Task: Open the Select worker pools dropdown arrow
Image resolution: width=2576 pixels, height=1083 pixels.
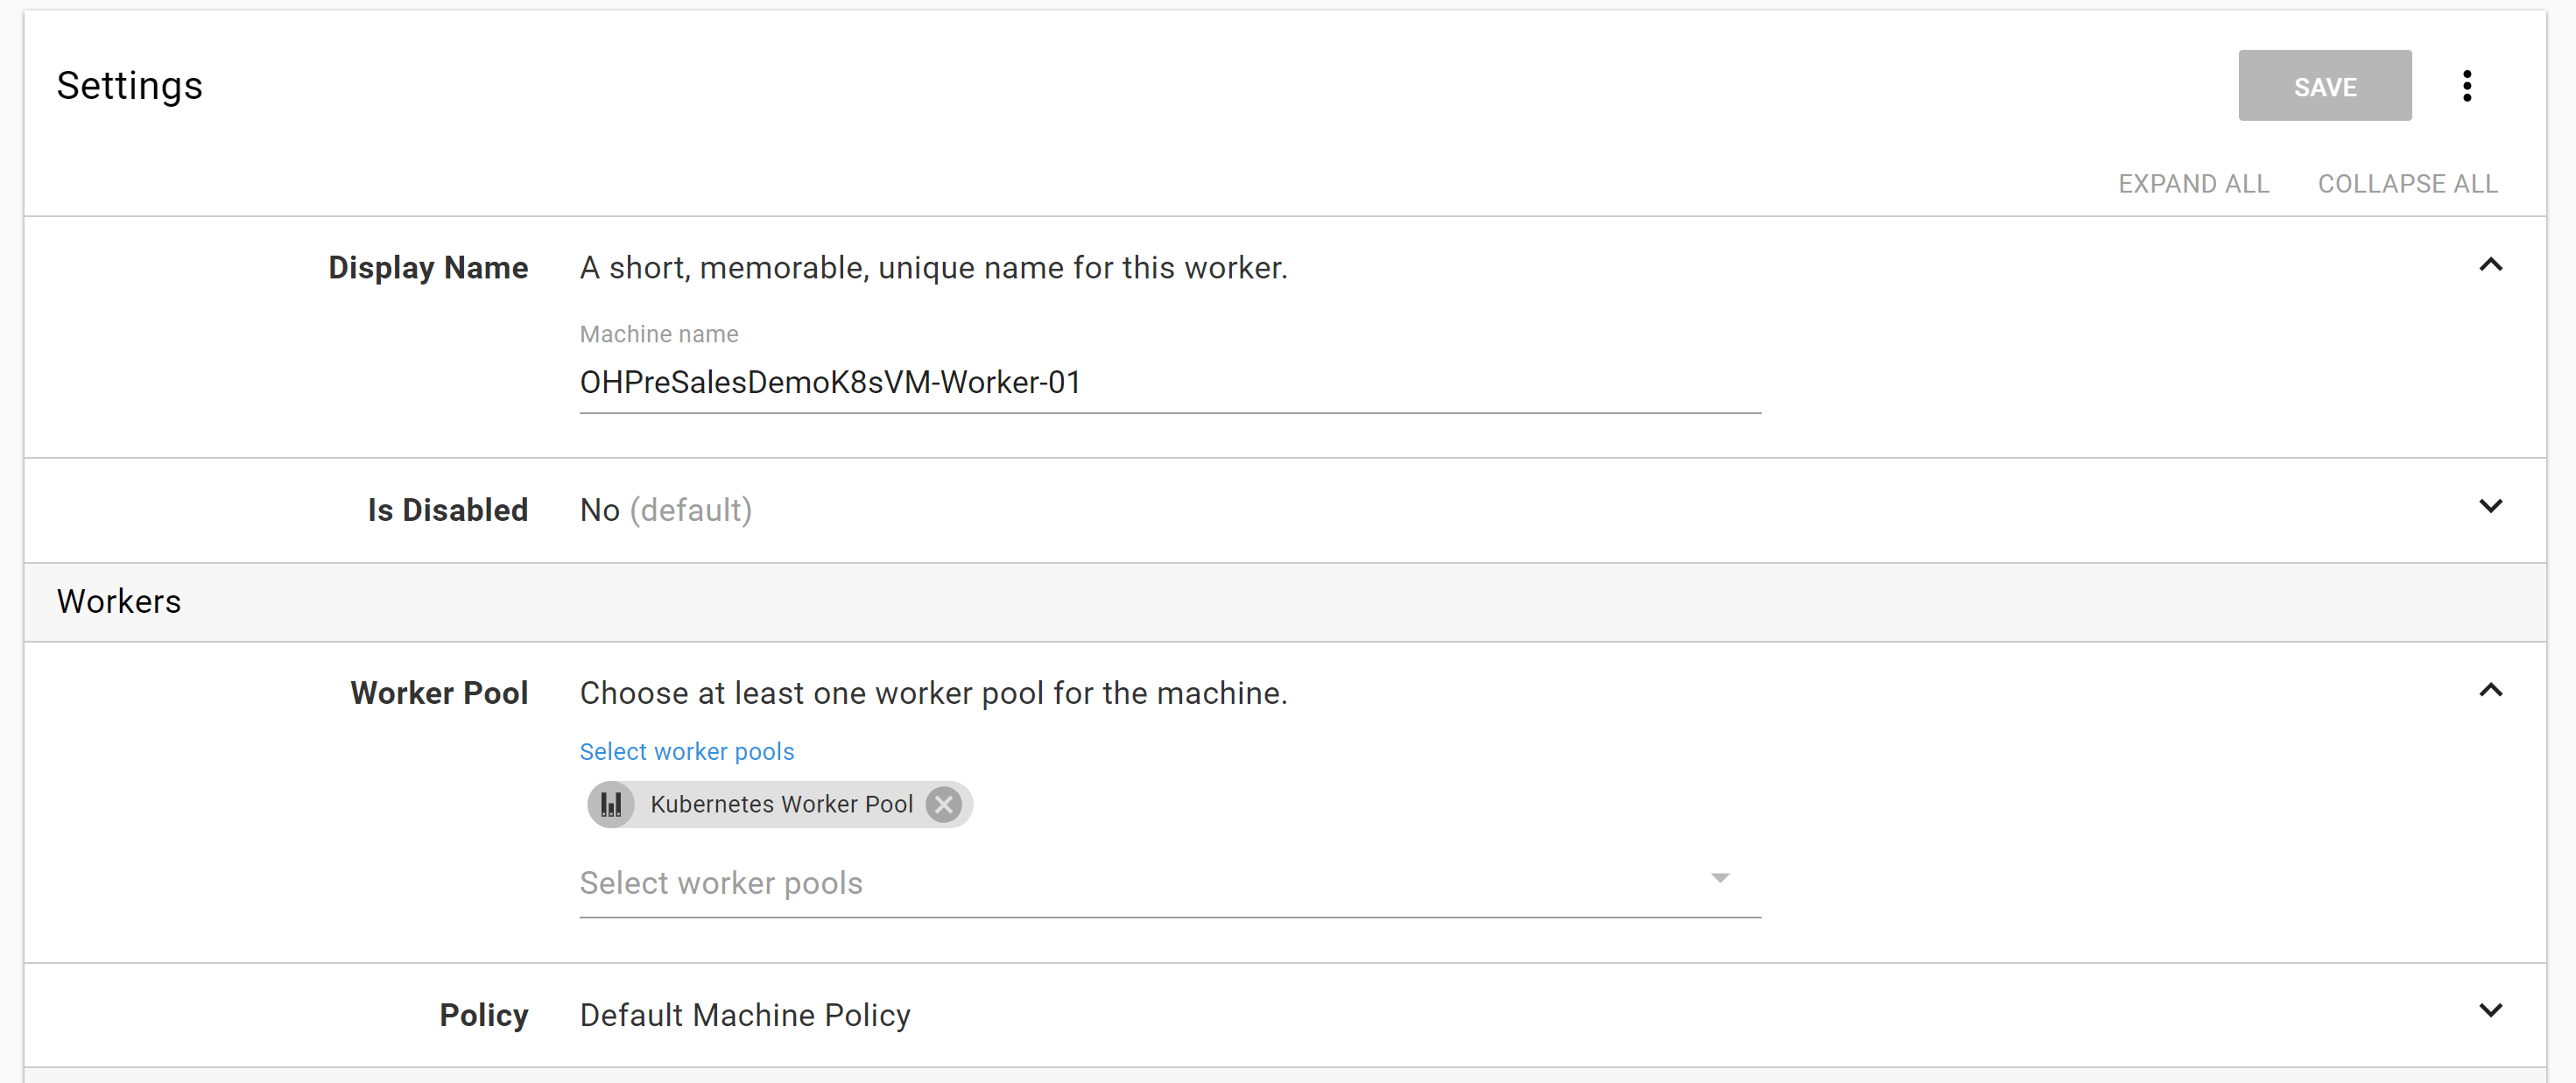Action: [1719, 879]
